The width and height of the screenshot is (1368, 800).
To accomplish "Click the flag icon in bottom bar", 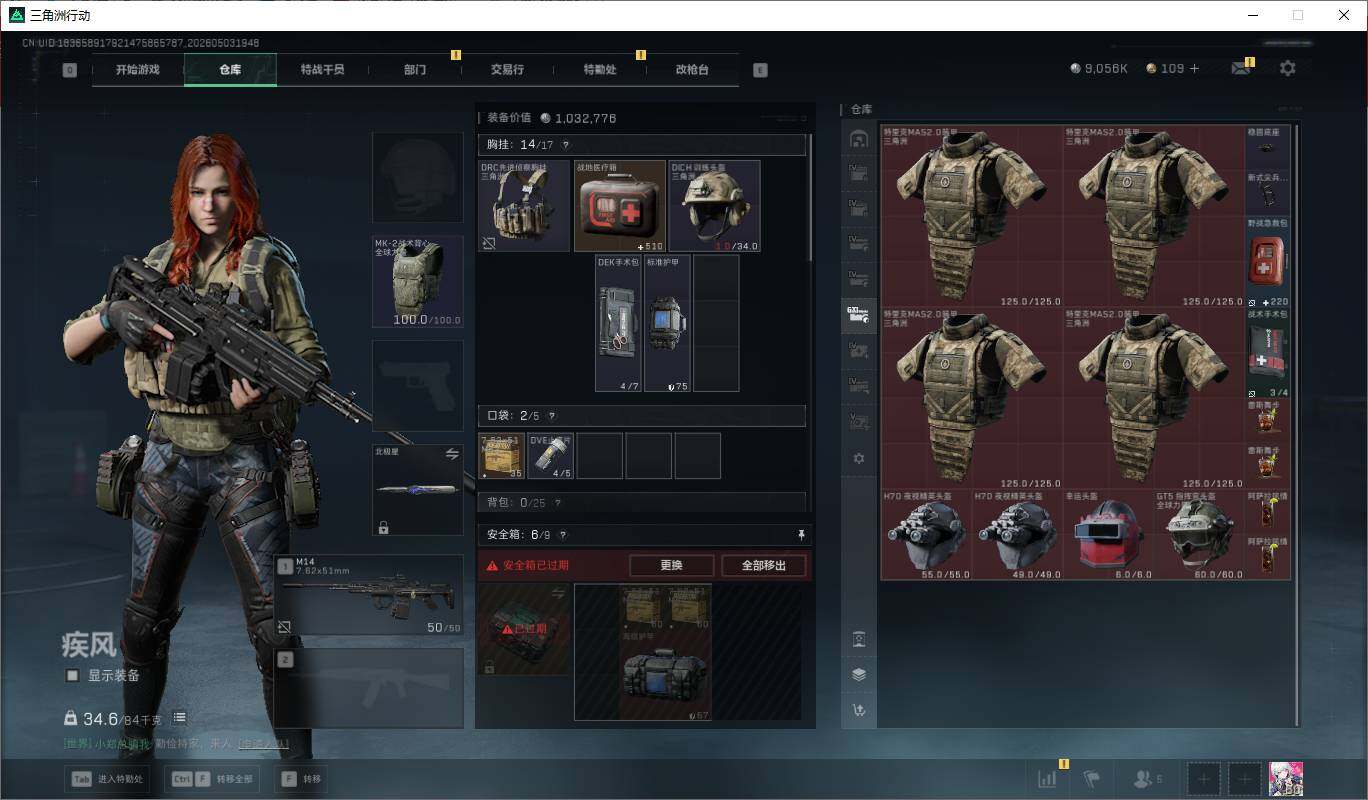I will tap(1091, 779).
